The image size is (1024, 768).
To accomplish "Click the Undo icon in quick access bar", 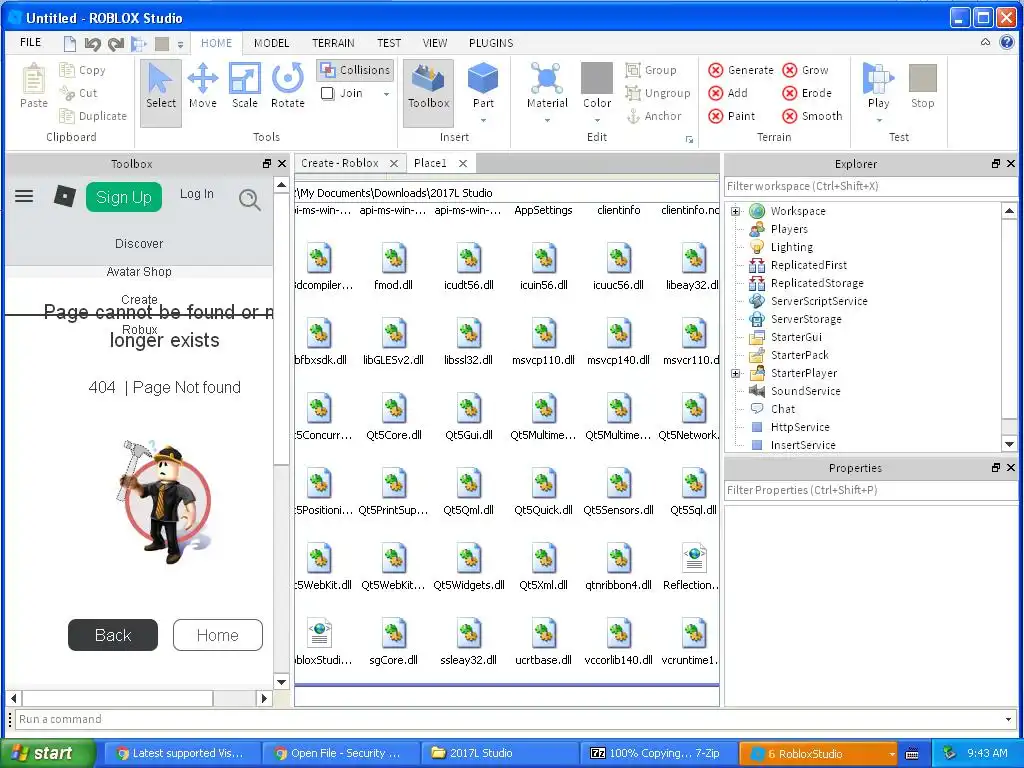I will [92, 44].
